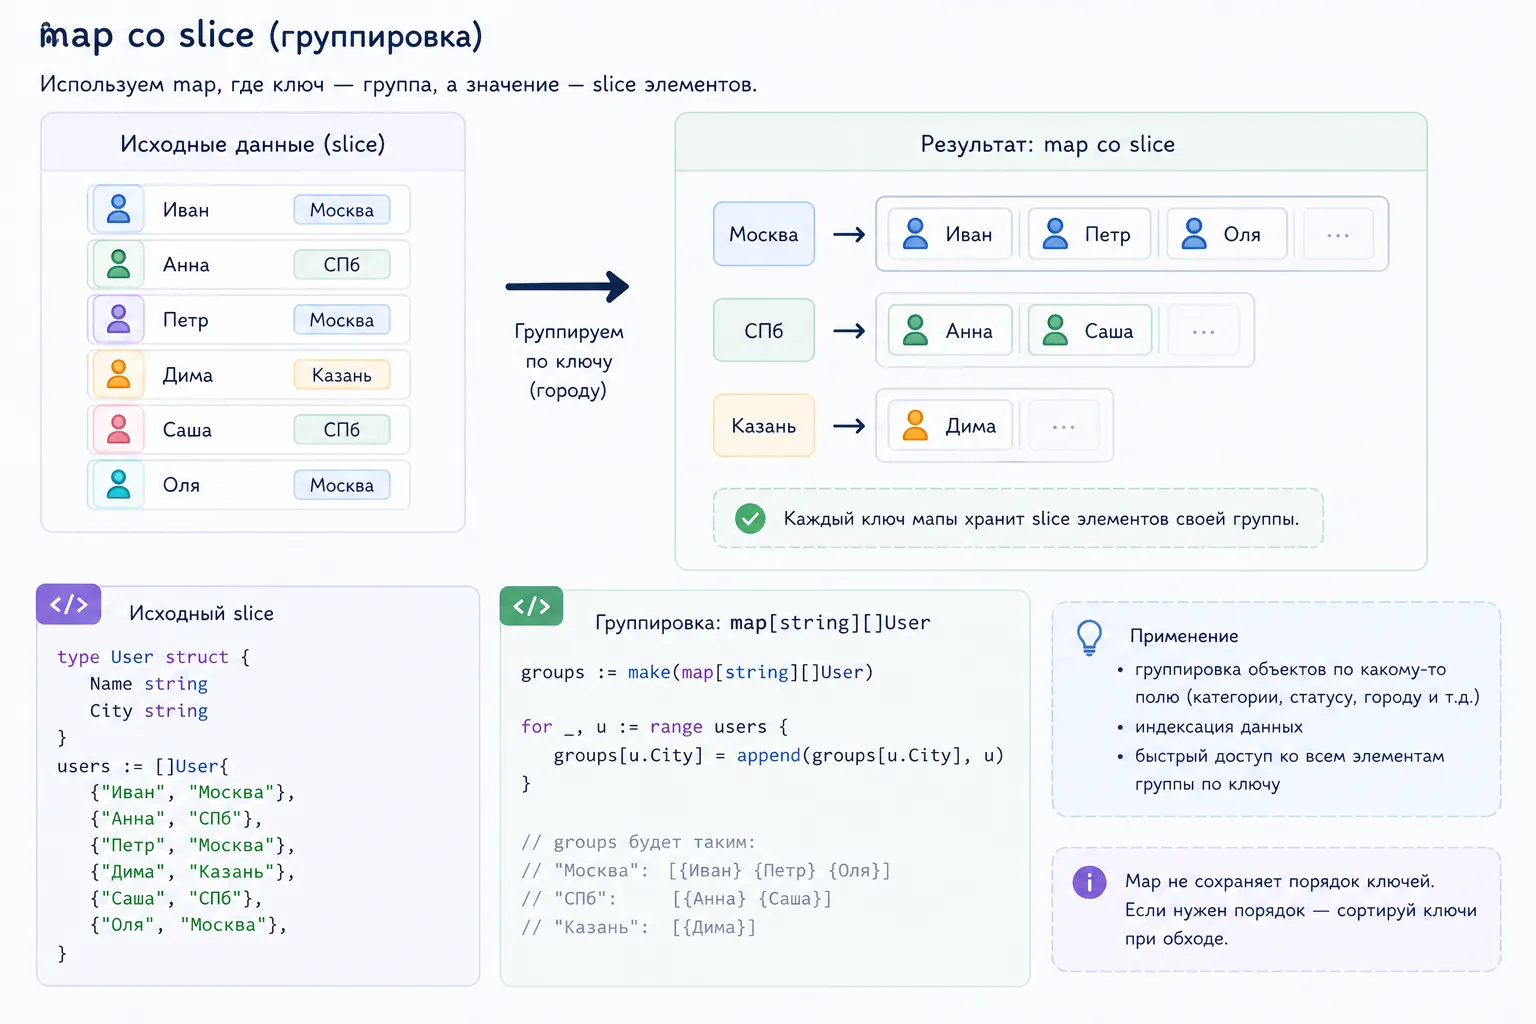Click the 'Результат: map со slice' header
The height and width of the screenshot is (1024, 1536).
(1050, 143)
